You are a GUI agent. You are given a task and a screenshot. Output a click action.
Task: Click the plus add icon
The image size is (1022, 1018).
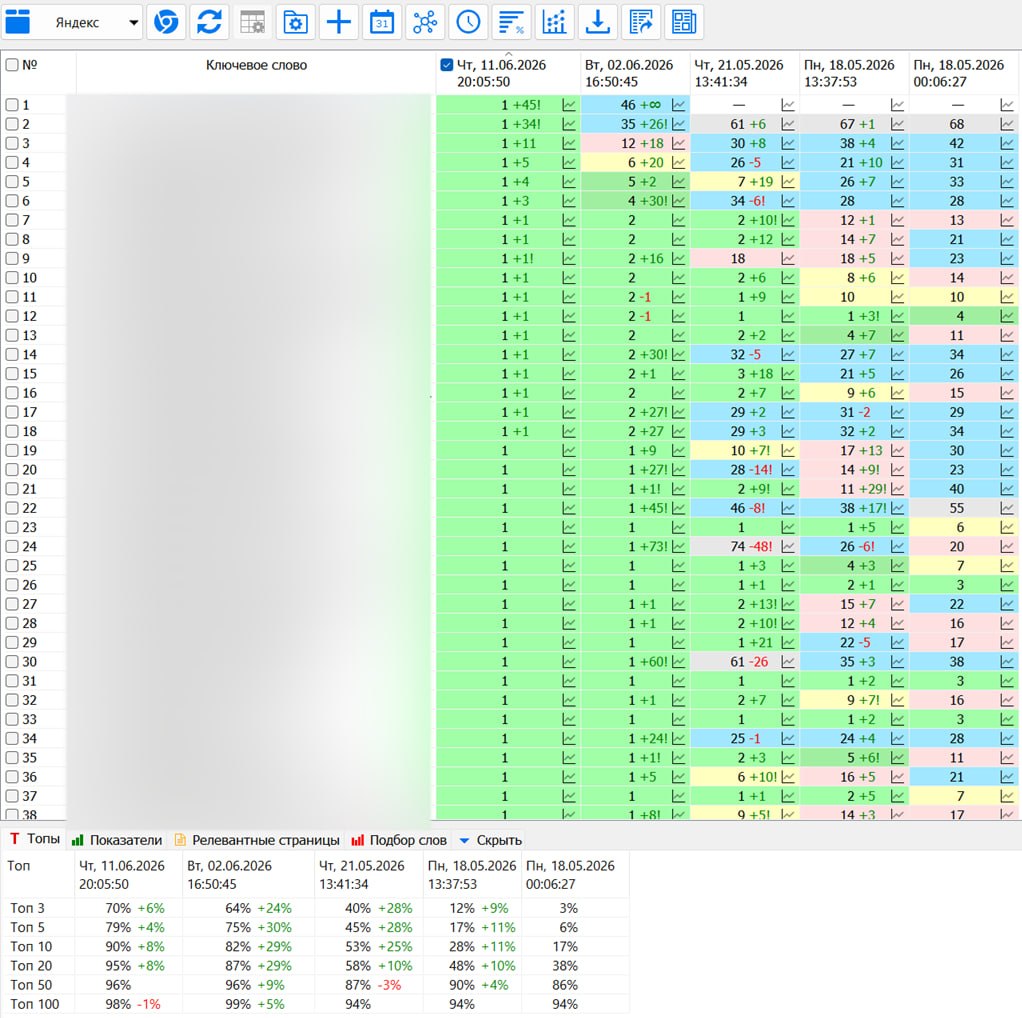(x=339, y=22)
